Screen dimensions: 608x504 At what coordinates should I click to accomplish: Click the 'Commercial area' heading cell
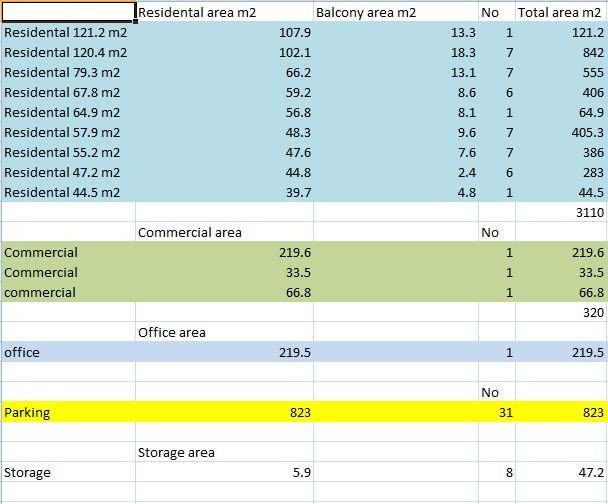225,232
